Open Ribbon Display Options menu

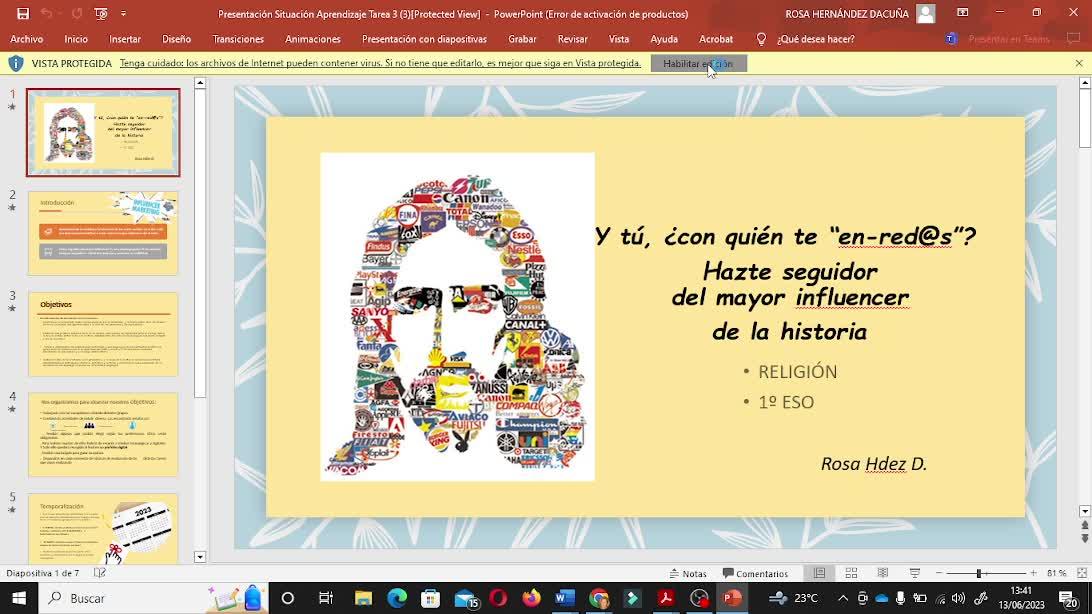pos(962,13)
